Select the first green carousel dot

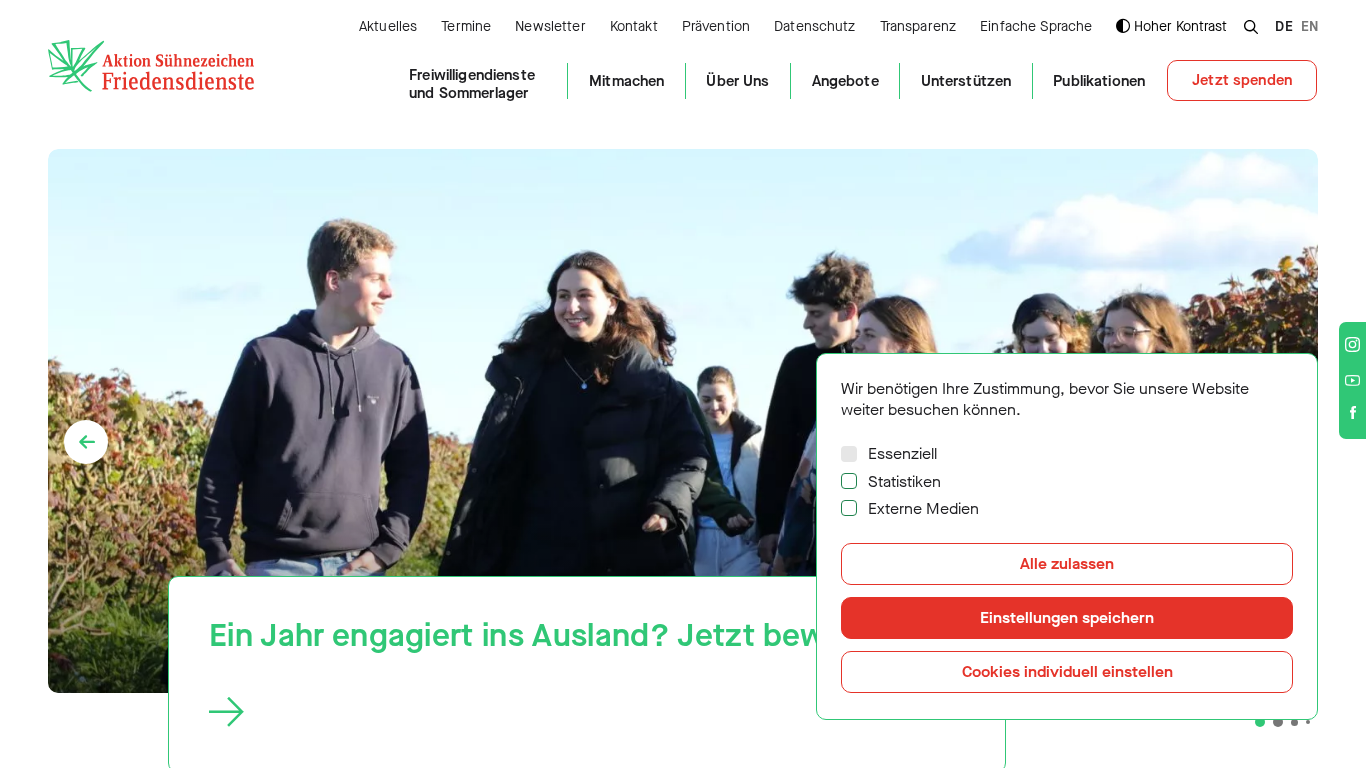coord(1260,722)
